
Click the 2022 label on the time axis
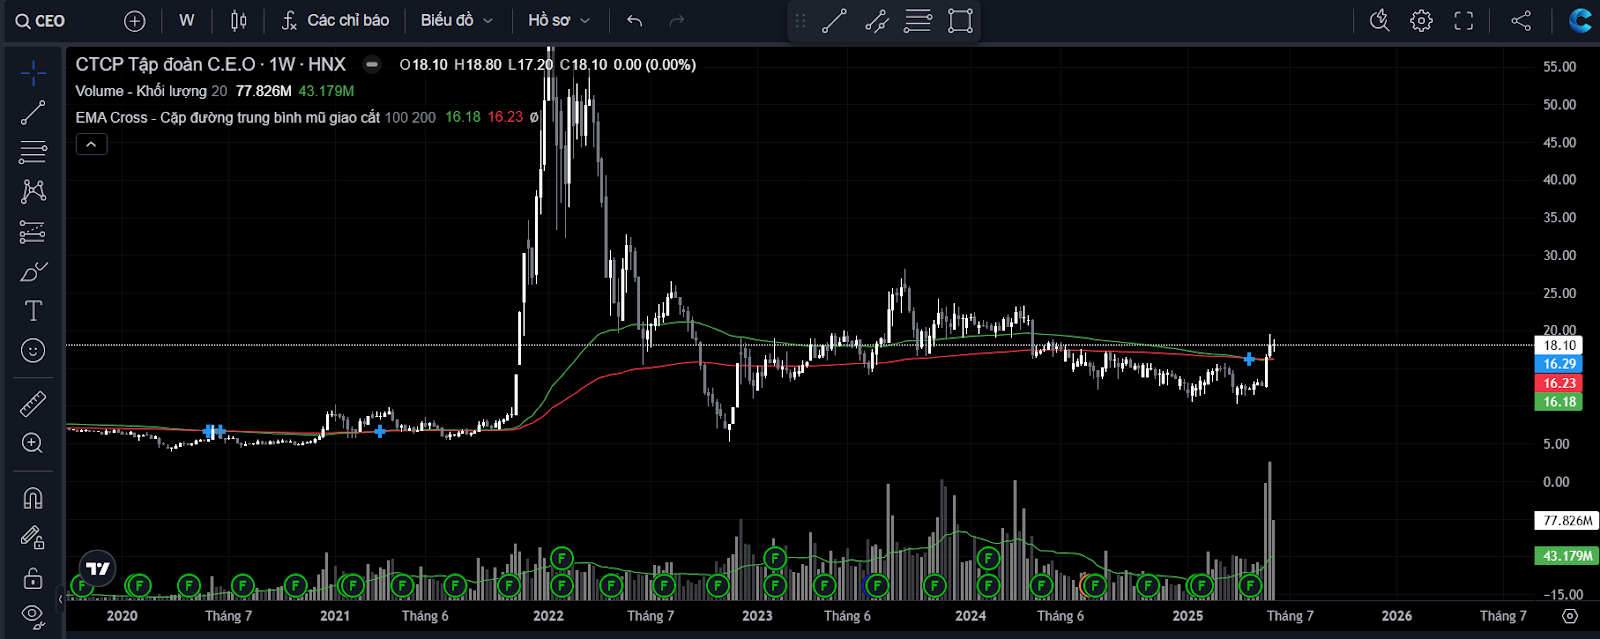[548, 616]
